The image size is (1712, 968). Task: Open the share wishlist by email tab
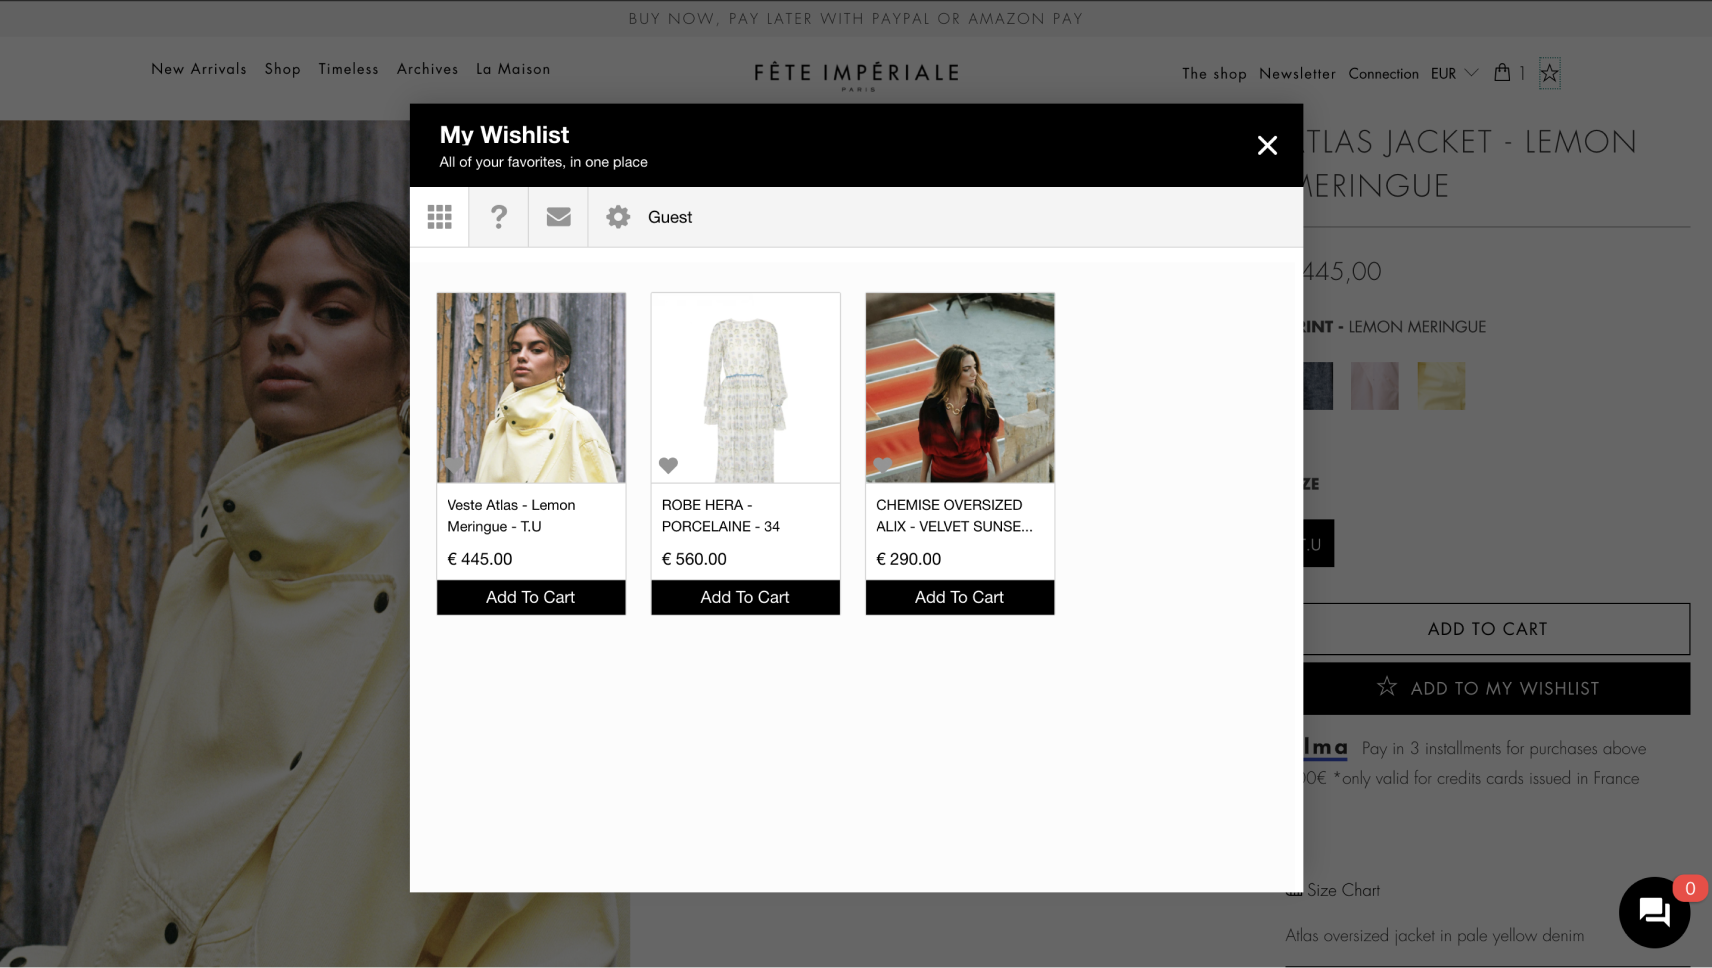pos(559,217)
